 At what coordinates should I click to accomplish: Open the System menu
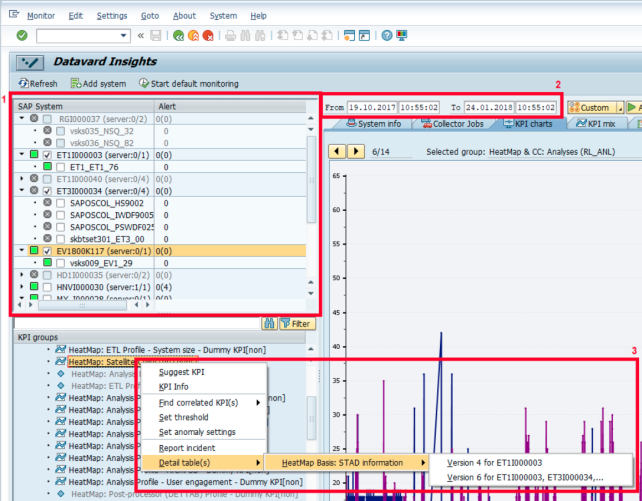(223, 16)
